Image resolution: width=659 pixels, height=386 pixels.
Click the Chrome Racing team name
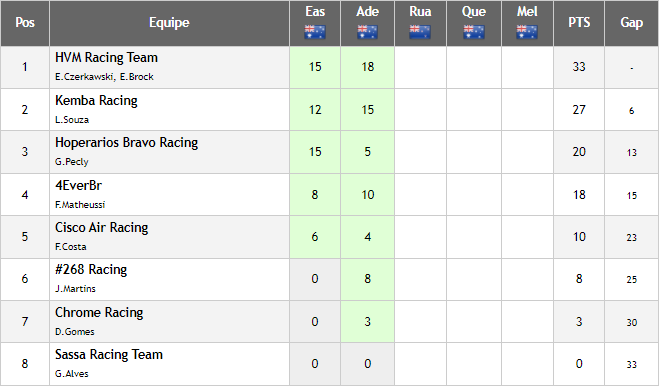99,312
